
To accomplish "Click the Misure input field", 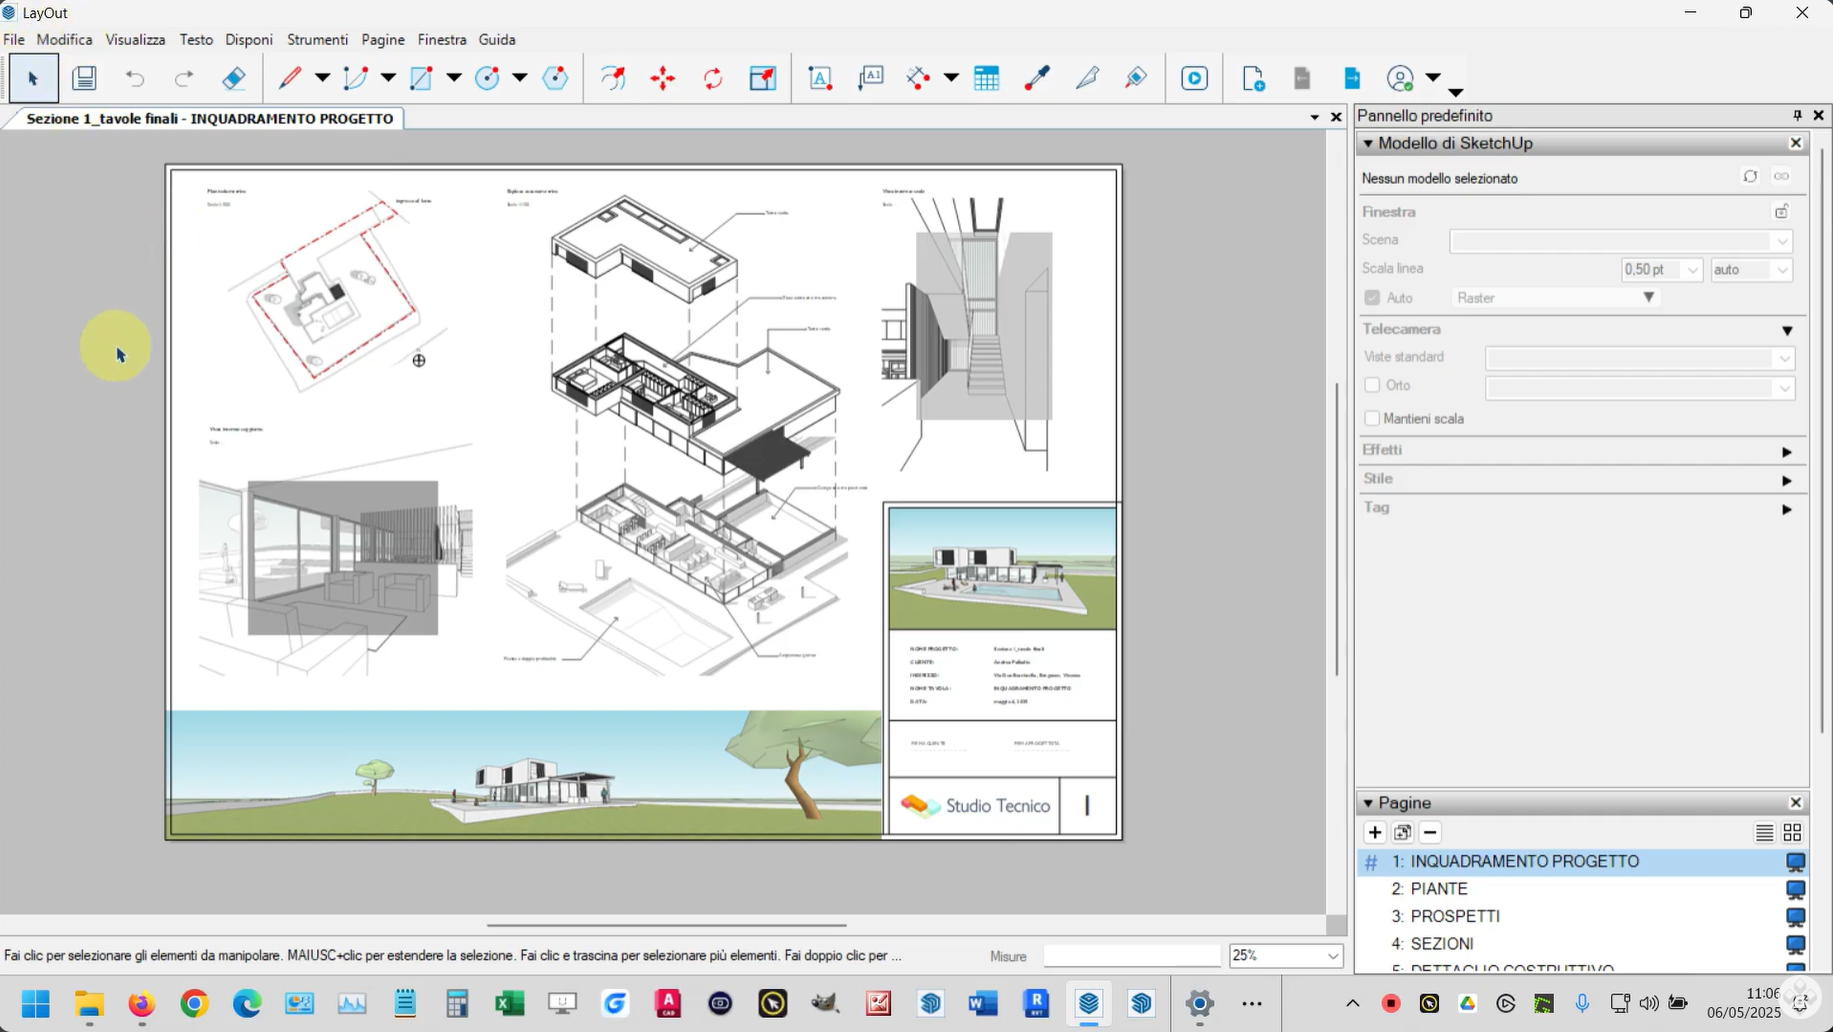I will click(x=1131, y=956).
